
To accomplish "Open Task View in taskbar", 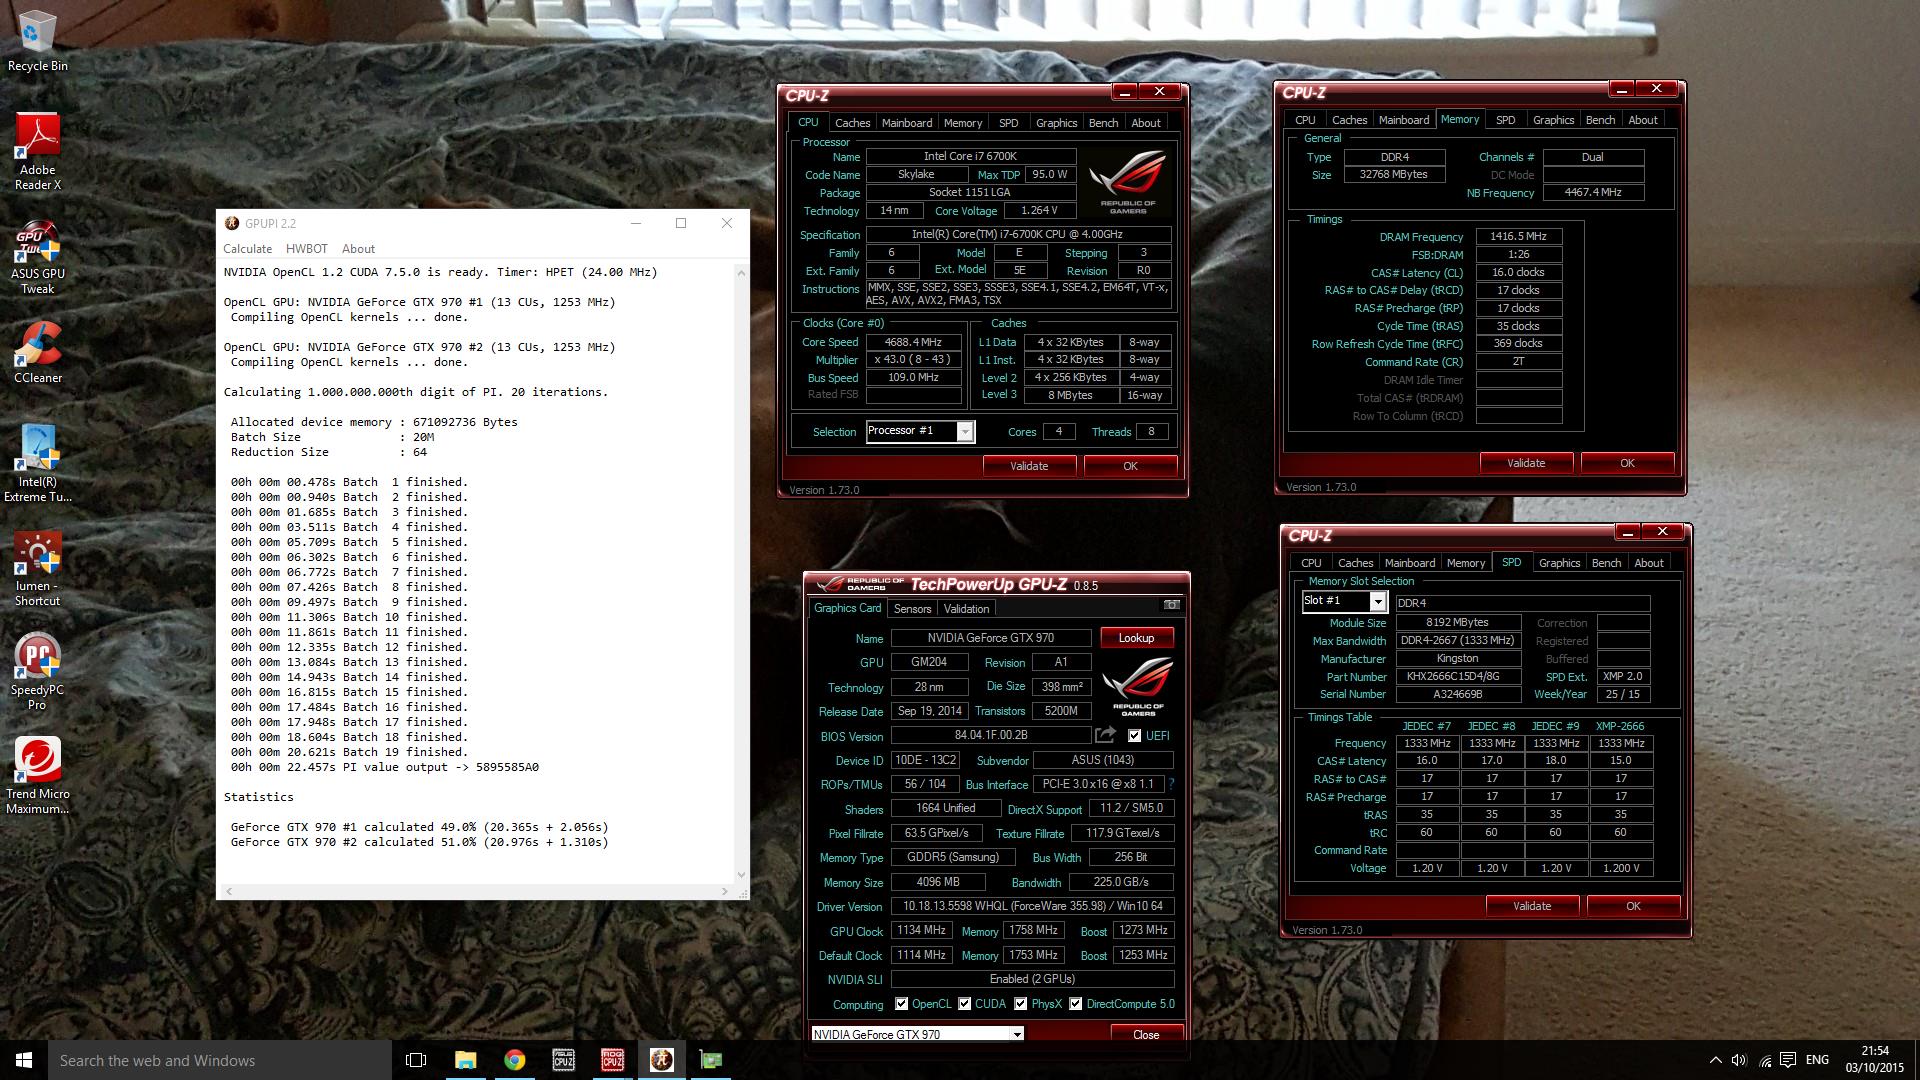I will point(416,1060).
